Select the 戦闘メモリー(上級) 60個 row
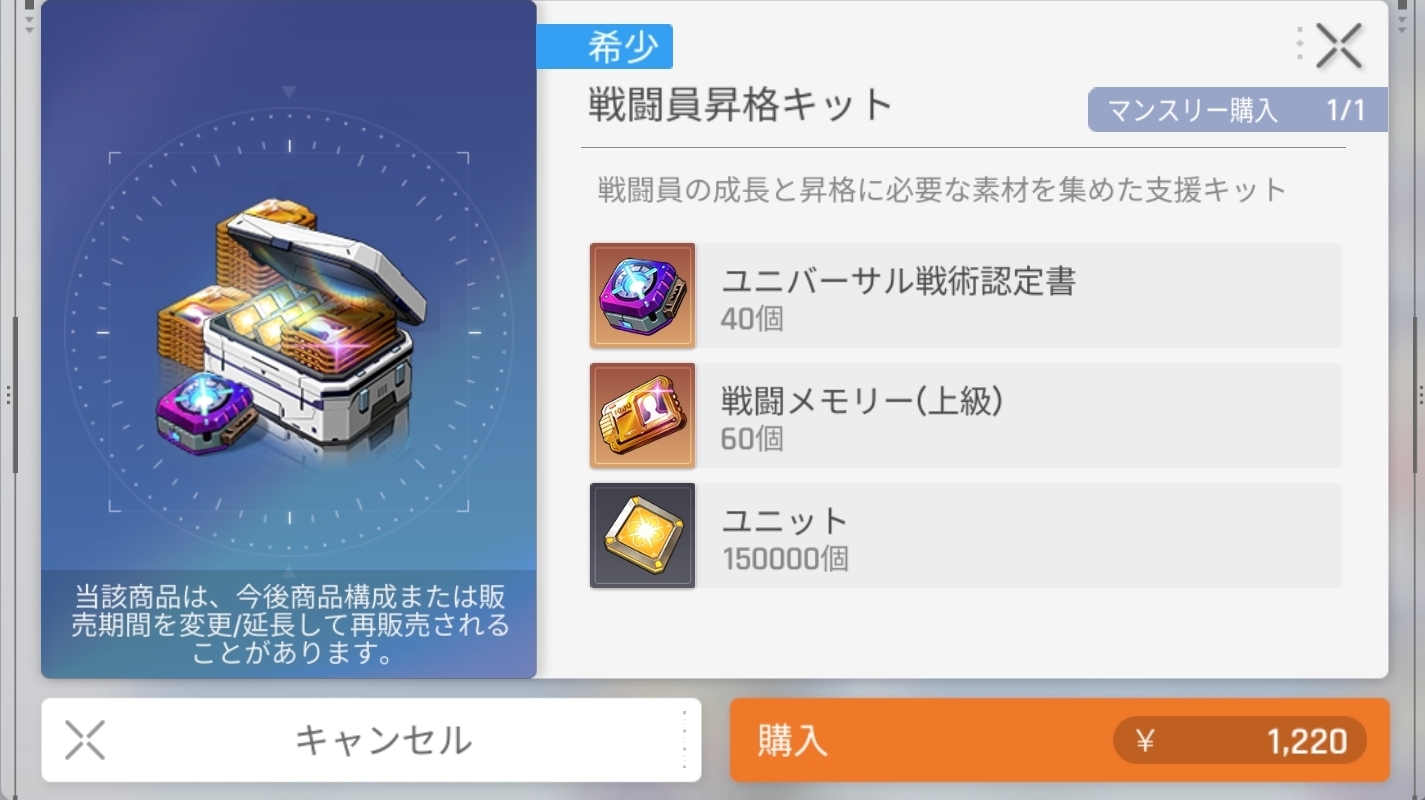Image resolution: width=1425 pixels, height=800 pixels. click(965, 416)
